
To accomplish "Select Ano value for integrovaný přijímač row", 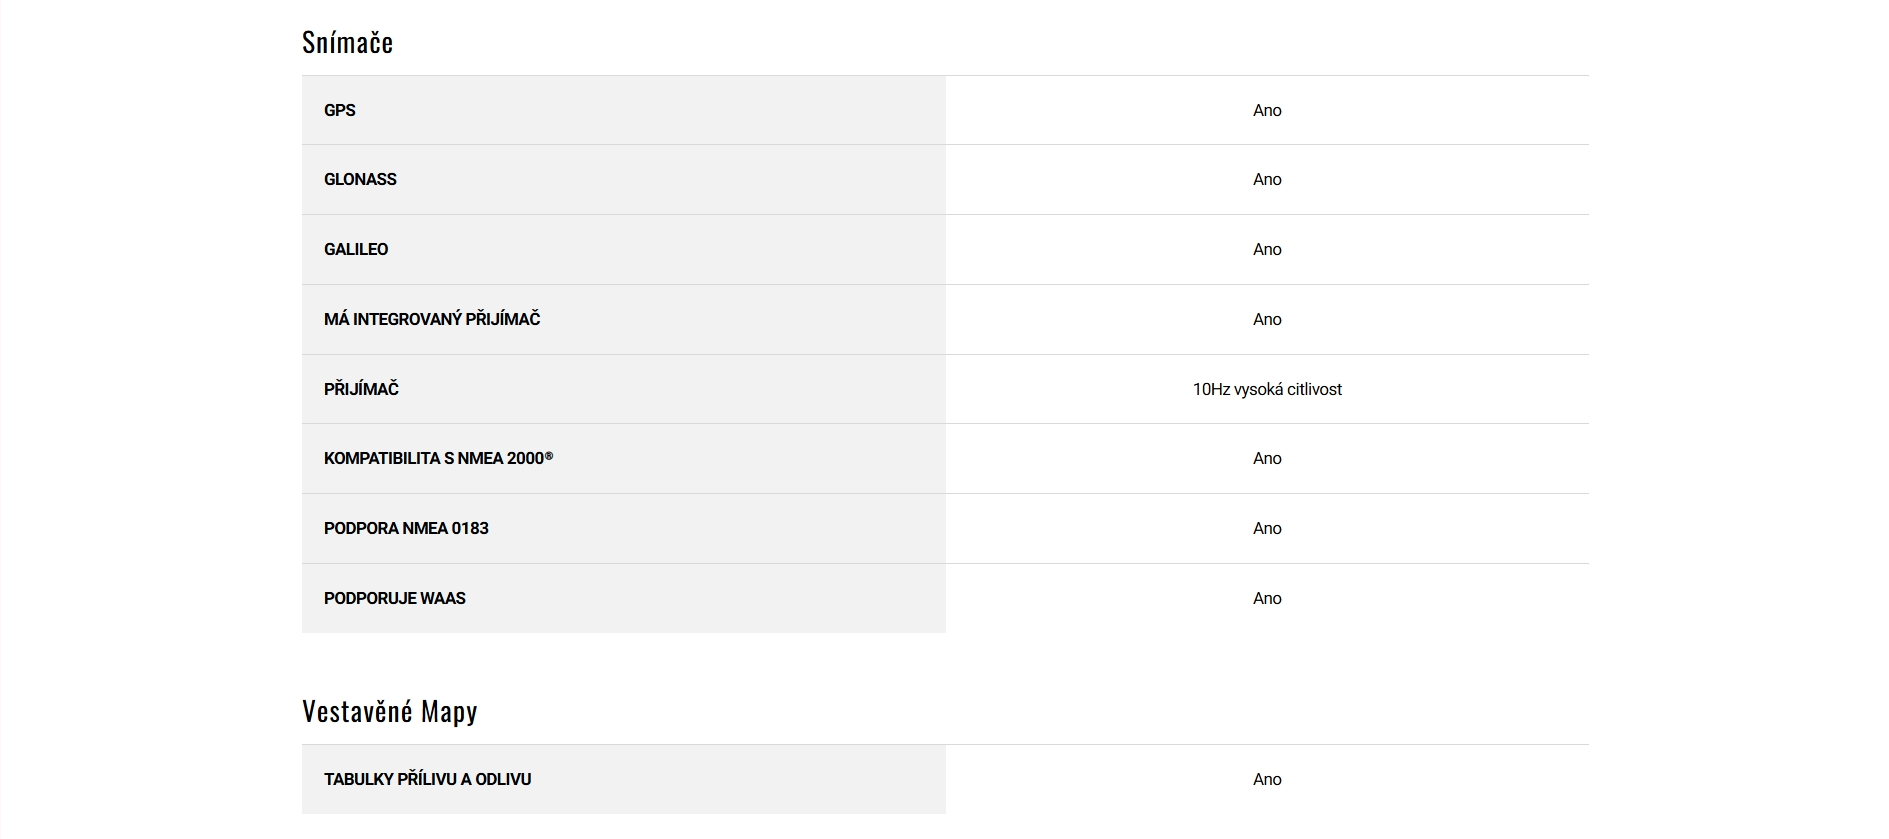I will click(1267, 319).
